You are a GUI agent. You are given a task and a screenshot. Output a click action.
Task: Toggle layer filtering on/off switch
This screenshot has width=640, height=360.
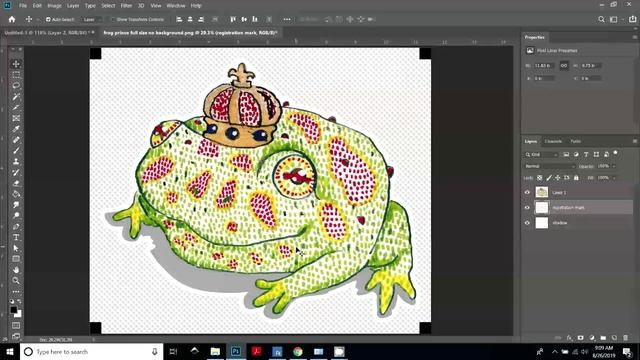[x=616, y=153]
